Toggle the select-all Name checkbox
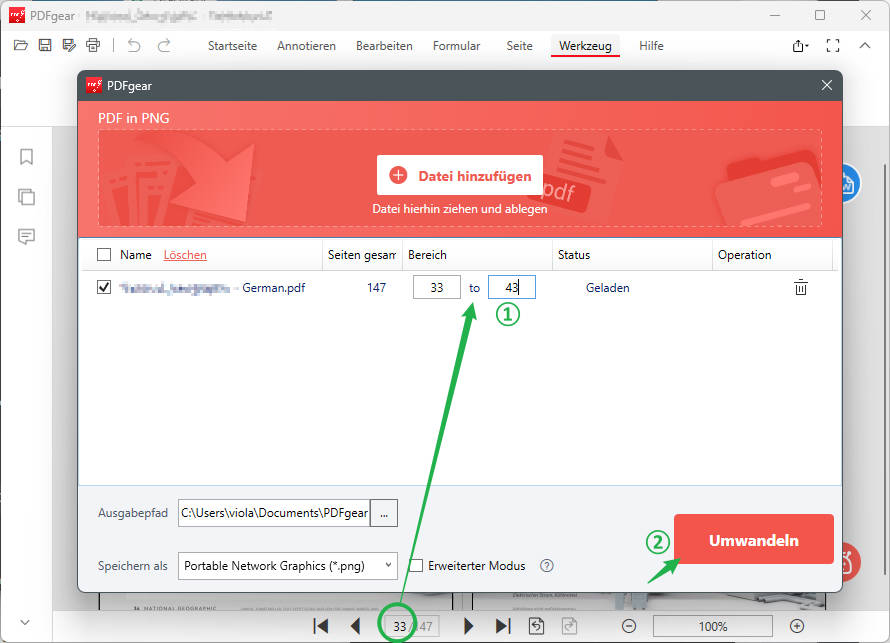 [x=104, y=255]
